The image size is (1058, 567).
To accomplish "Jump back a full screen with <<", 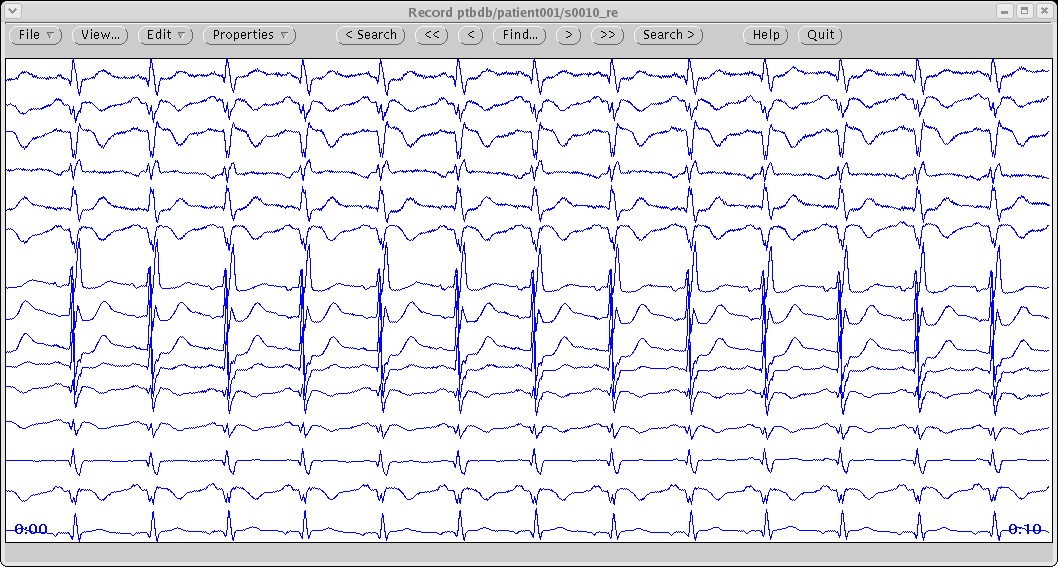I will (431, 35).
